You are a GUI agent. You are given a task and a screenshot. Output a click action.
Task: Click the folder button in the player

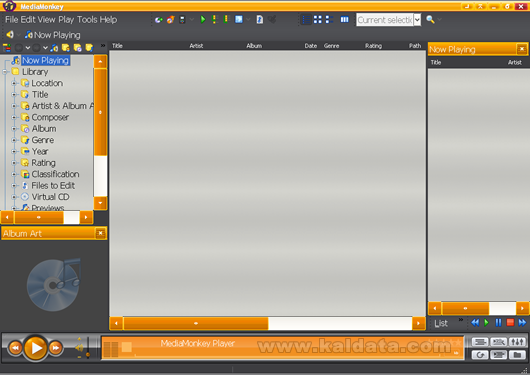click(517, 355)
